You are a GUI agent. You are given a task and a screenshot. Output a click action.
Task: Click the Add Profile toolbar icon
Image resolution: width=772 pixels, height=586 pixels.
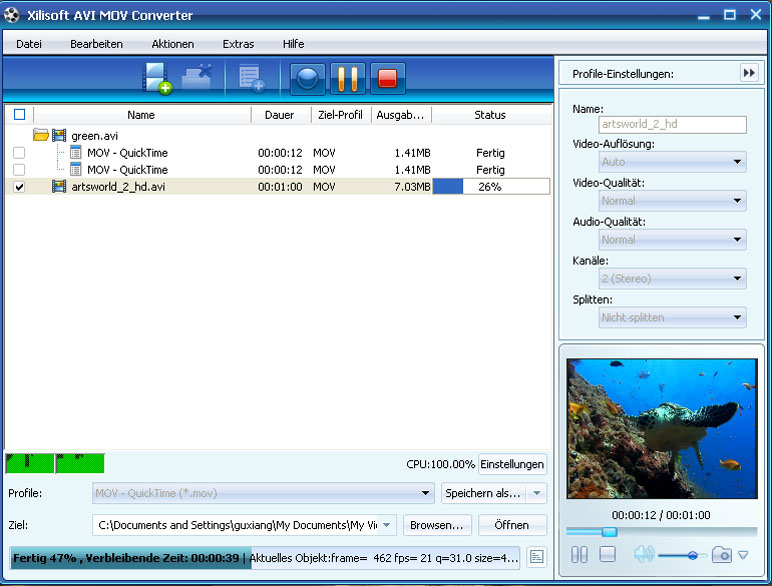click(x=252, y=79)
